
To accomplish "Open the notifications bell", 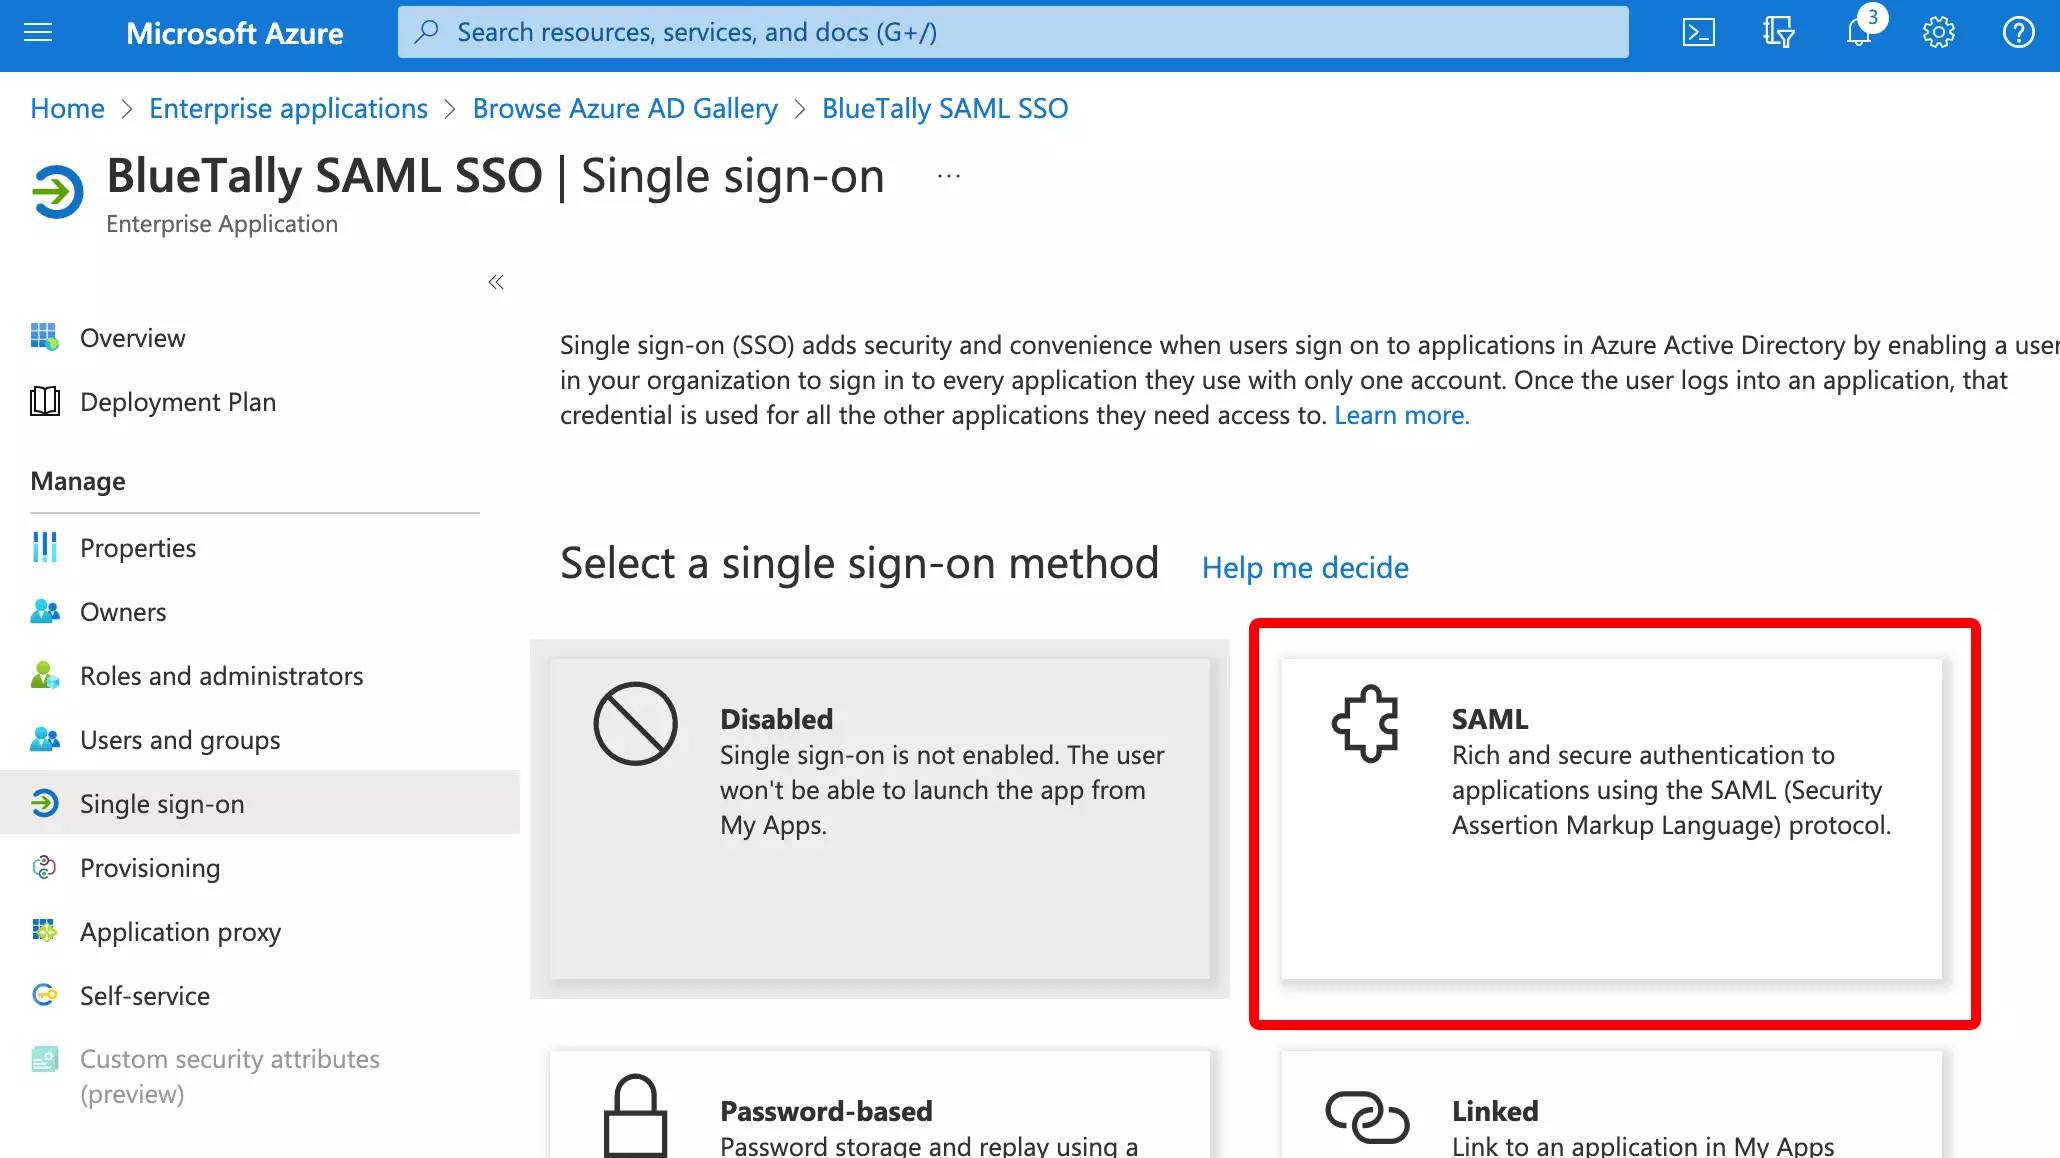I will click(x=1859, y=33).
